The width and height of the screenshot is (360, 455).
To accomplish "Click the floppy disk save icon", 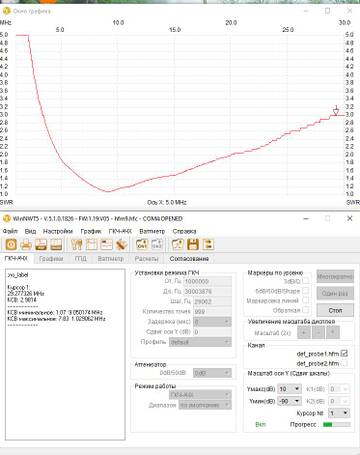I will (193, 245).
